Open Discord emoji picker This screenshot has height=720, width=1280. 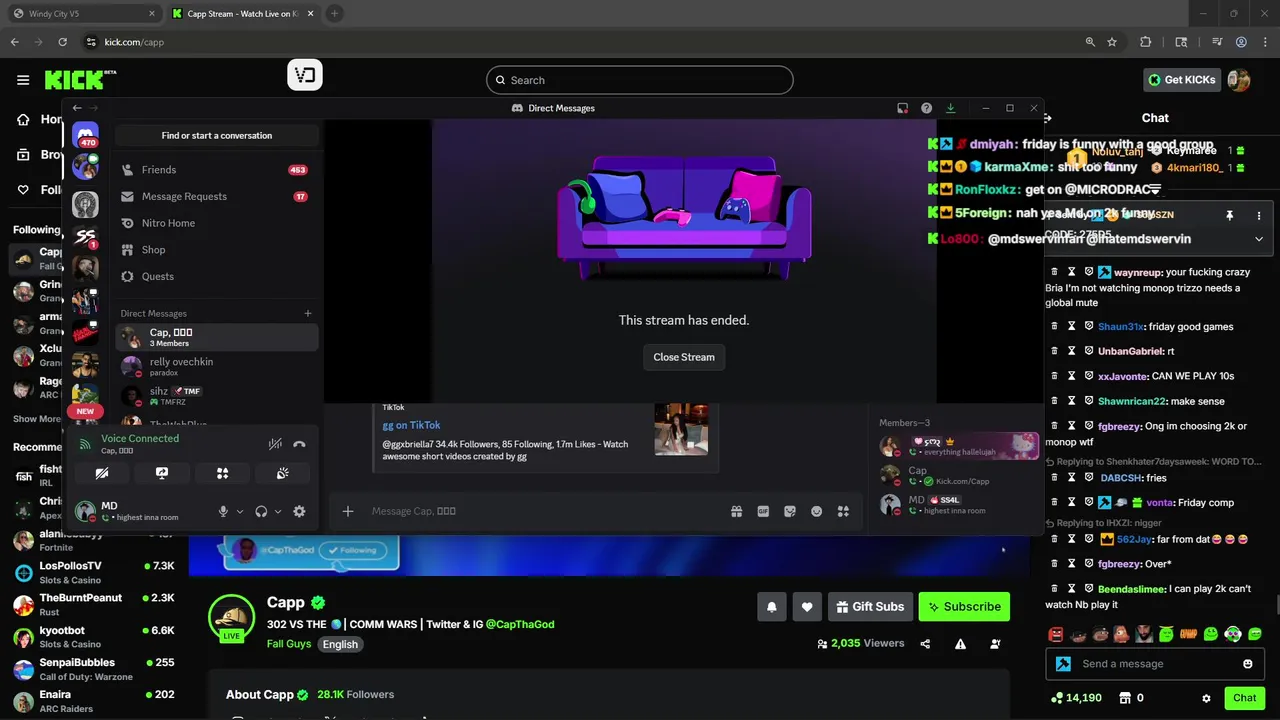click(816, 511)
